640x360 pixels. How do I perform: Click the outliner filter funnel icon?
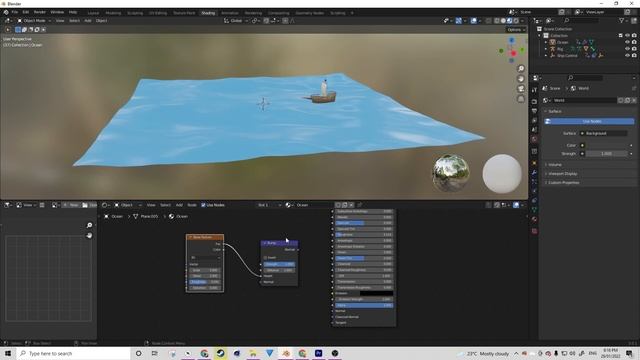pyautogui.click(x=621, y=20)
